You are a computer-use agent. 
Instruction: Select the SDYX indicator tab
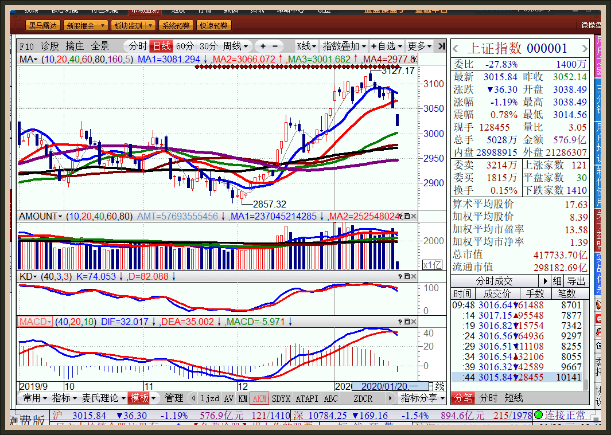281,398
